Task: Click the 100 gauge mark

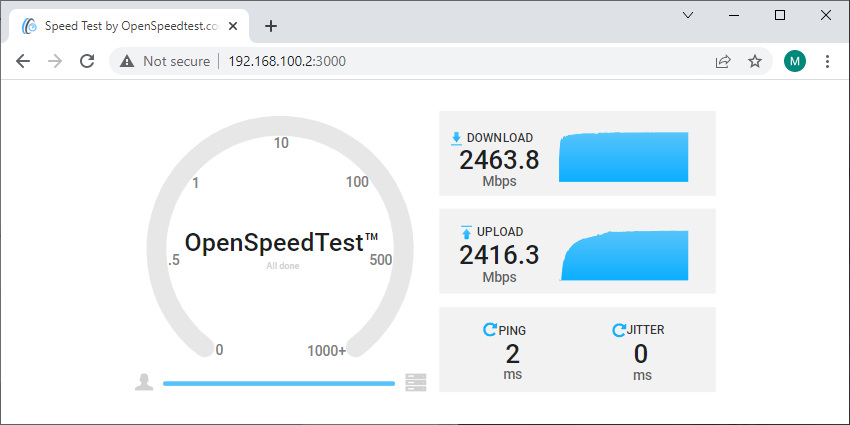Action: [357, 182]
